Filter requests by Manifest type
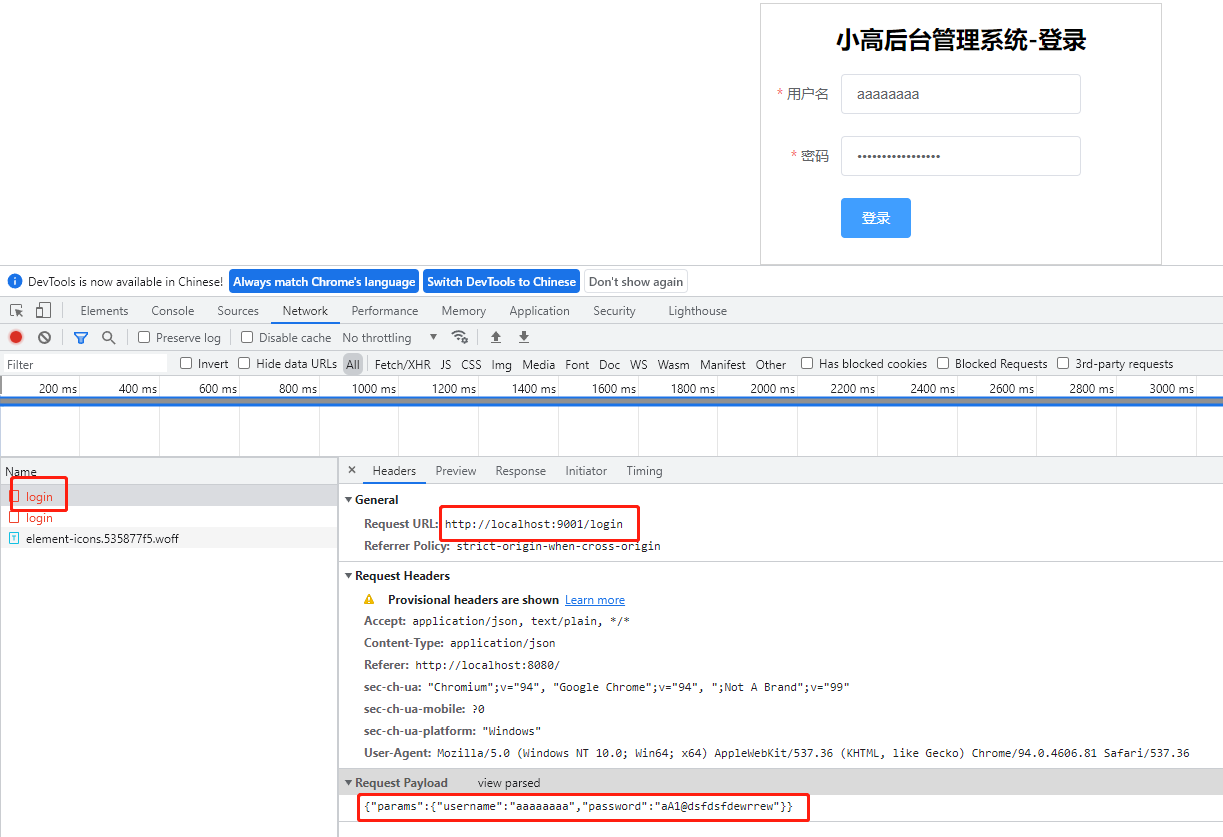Screen dimensions: 1223x837 [723, 364]
